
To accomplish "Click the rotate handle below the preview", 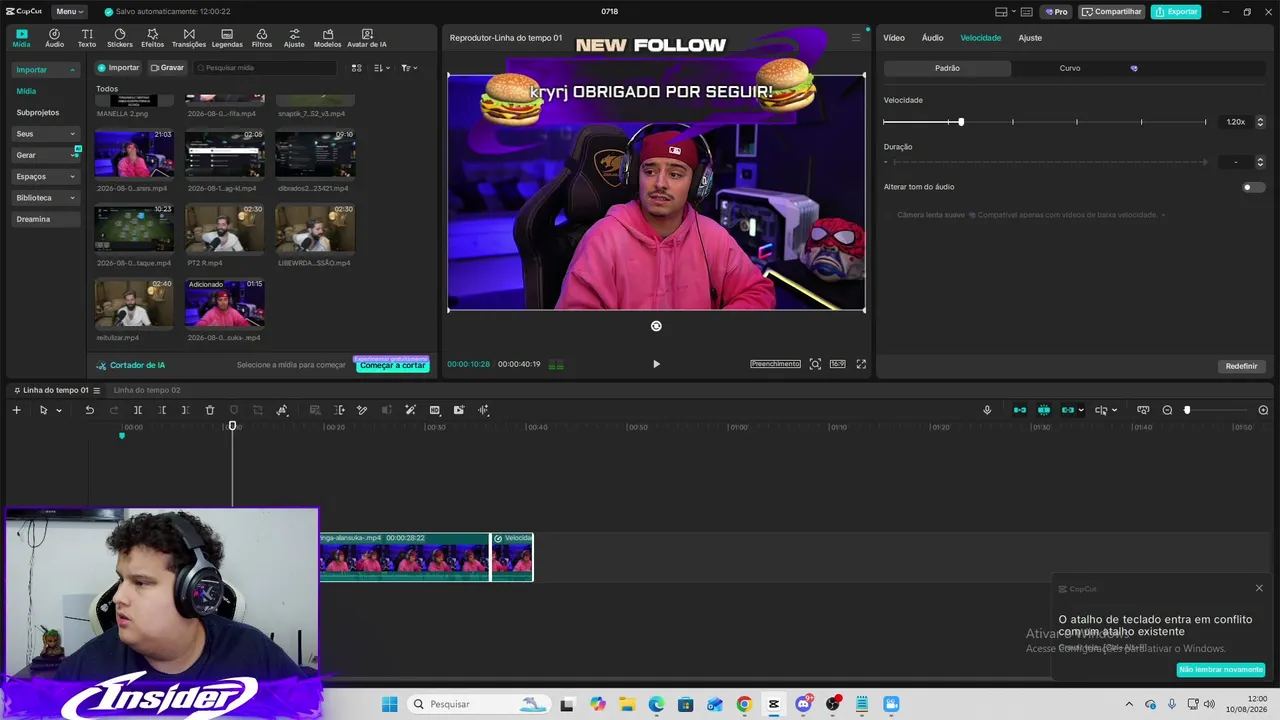I will click(656, 326).
